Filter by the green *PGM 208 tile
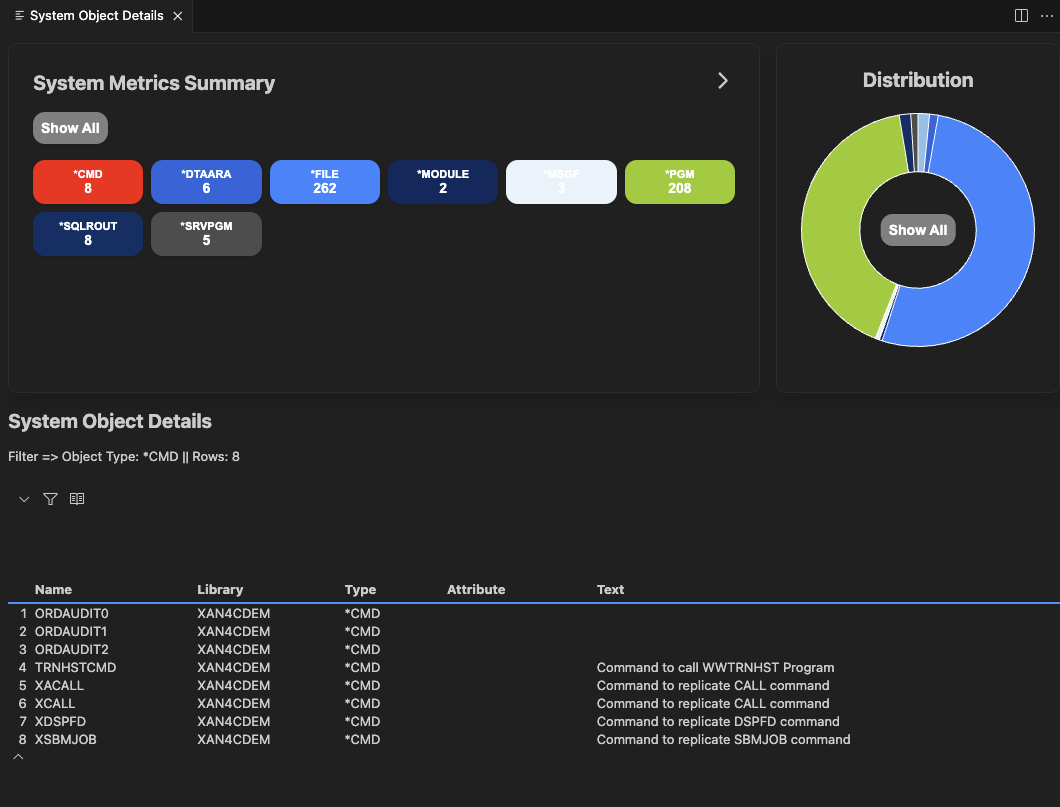 [x=679, y=181]
